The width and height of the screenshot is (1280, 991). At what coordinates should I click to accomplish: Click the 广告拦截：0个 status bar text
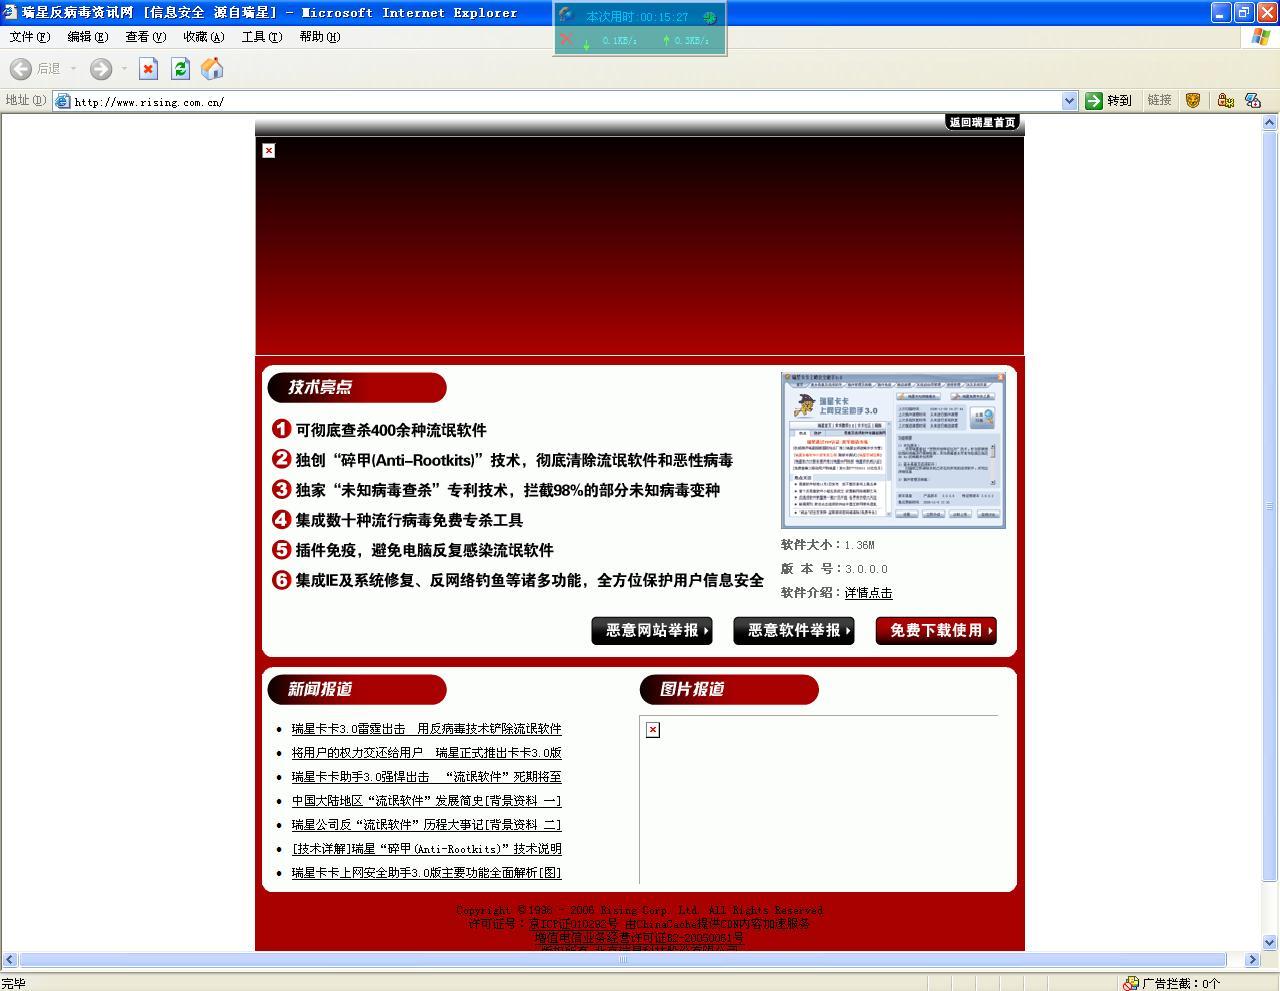coord(1181,984)
